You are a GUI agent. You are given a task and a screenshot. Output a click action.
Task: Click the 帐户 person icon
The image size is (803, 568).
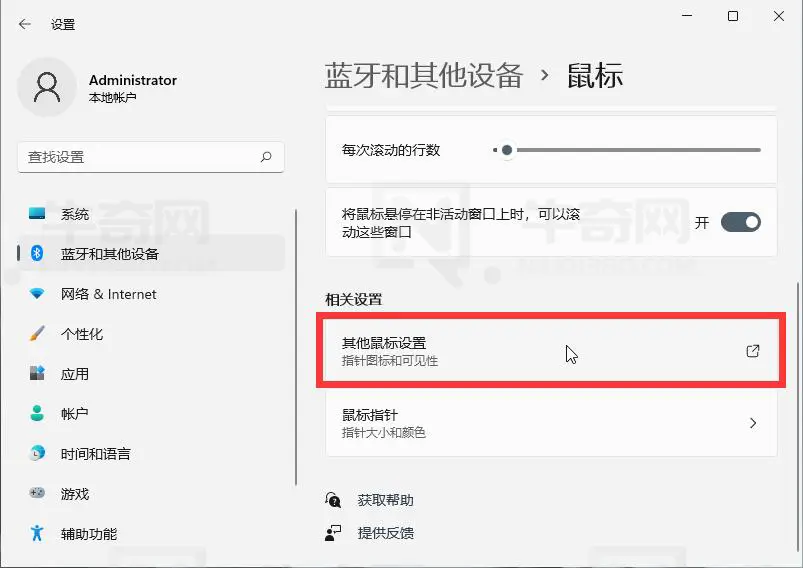pos(37,413)
